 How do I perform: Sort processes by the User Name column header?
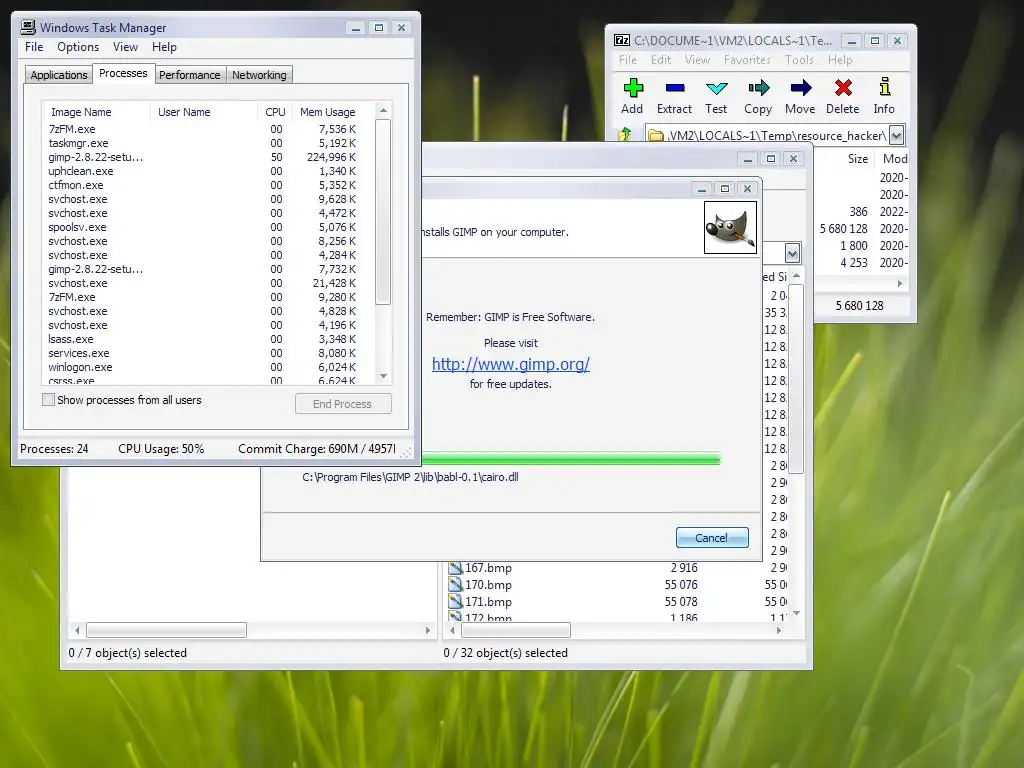pyautogui.click(x=203, y=112)
